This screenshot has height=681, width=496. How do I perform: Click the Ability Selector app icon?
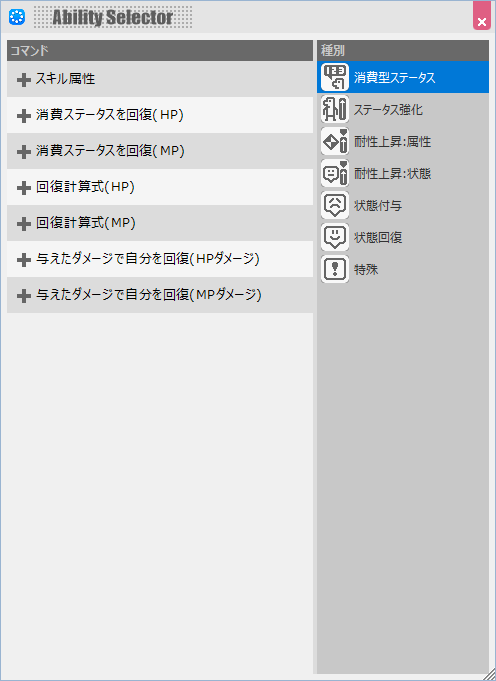pyautogui.click(x=17, y=17)
